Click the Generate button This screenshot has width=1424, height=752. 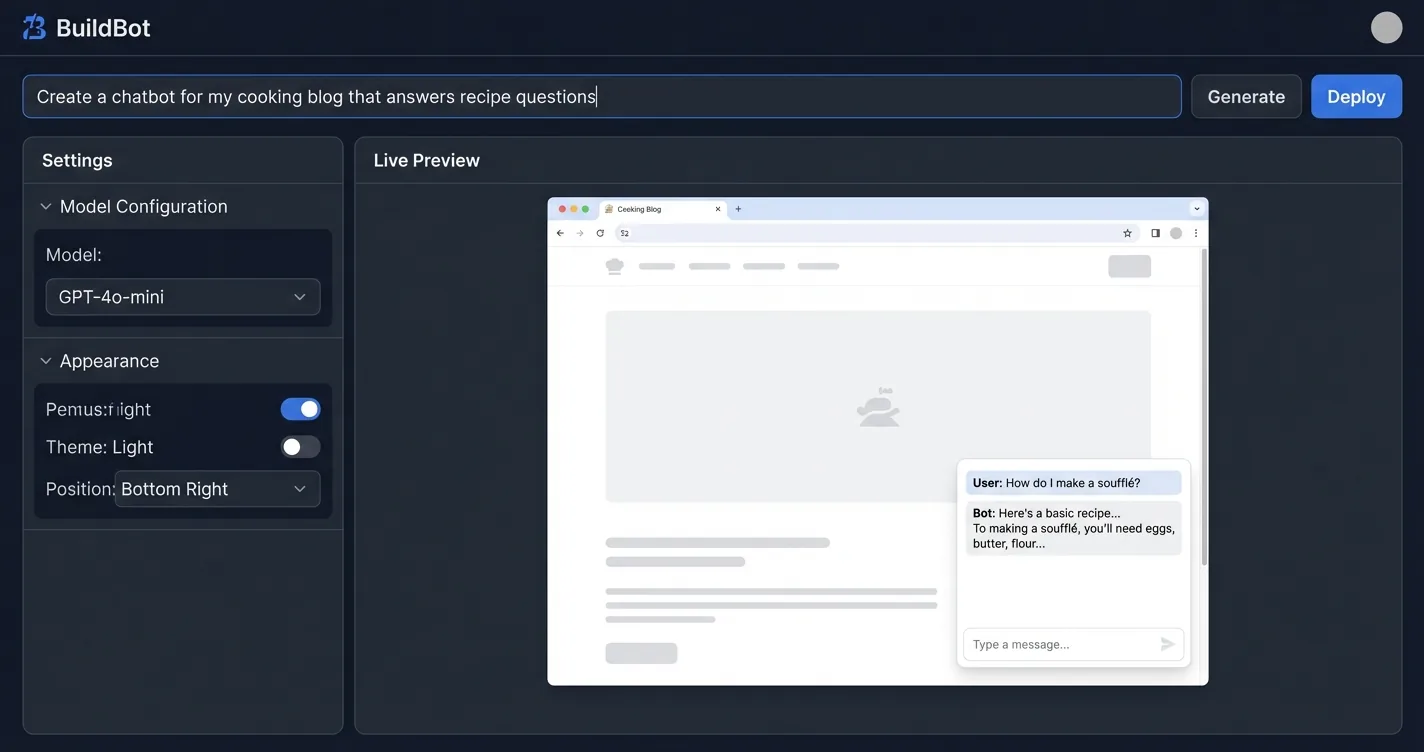point(1245,96)
